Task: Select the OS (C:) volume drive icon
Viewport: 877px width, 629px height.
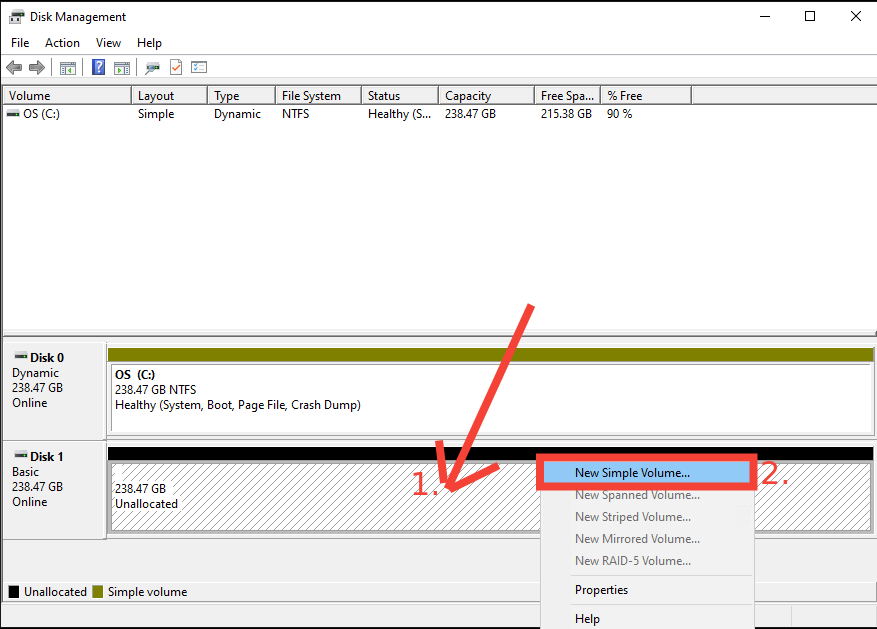Action: (x=12, y=113)
